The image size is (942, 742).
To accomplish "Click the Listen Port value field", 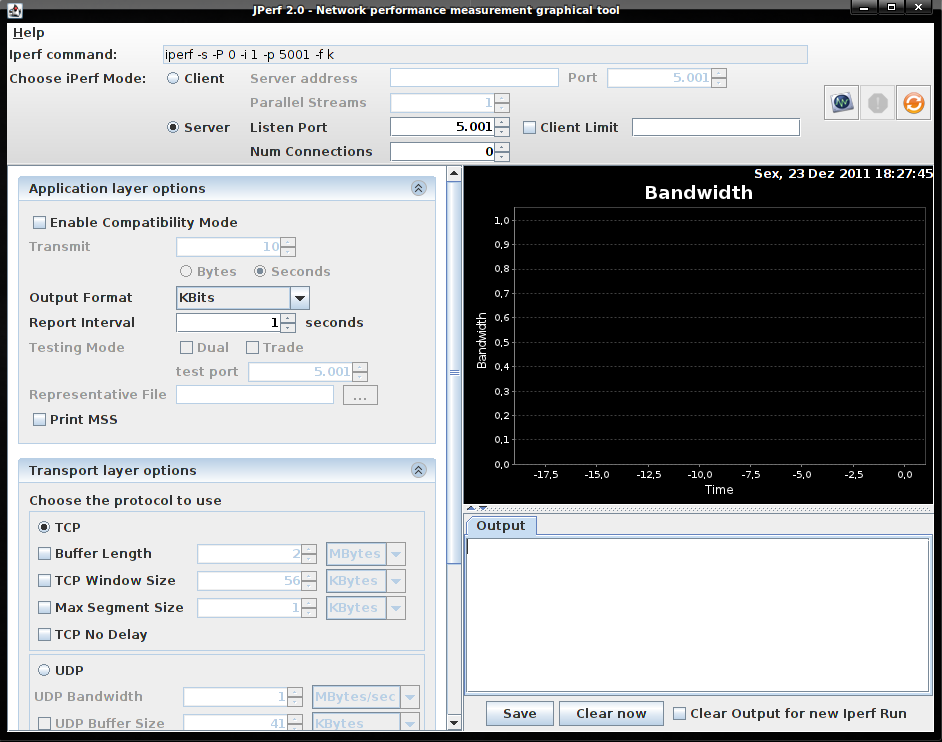I will tap(442, 127).
